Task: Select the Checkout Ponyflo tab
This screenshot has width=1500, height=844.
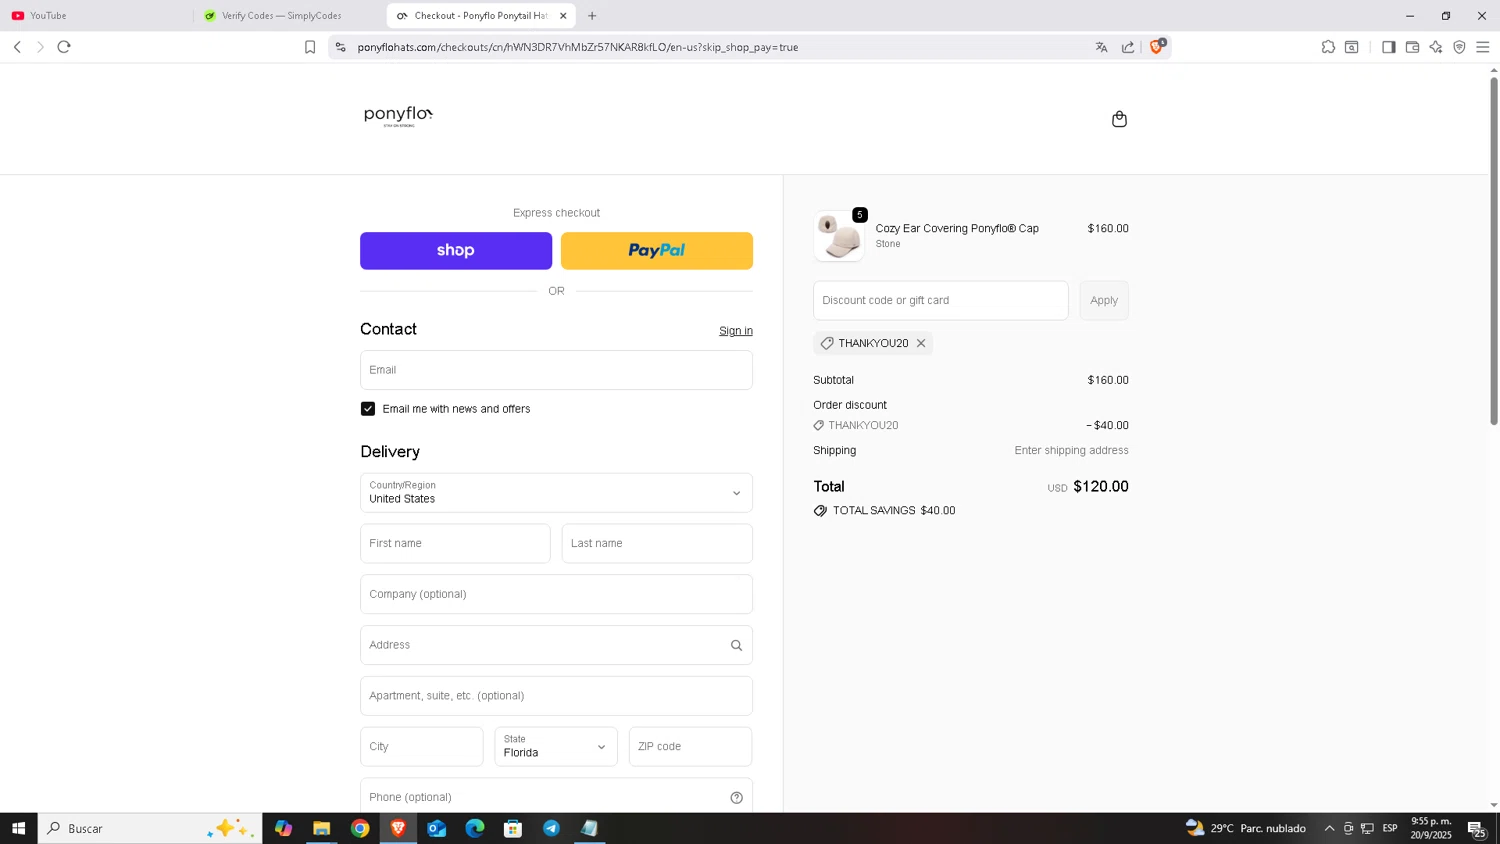Action: [x=480, y=15]
